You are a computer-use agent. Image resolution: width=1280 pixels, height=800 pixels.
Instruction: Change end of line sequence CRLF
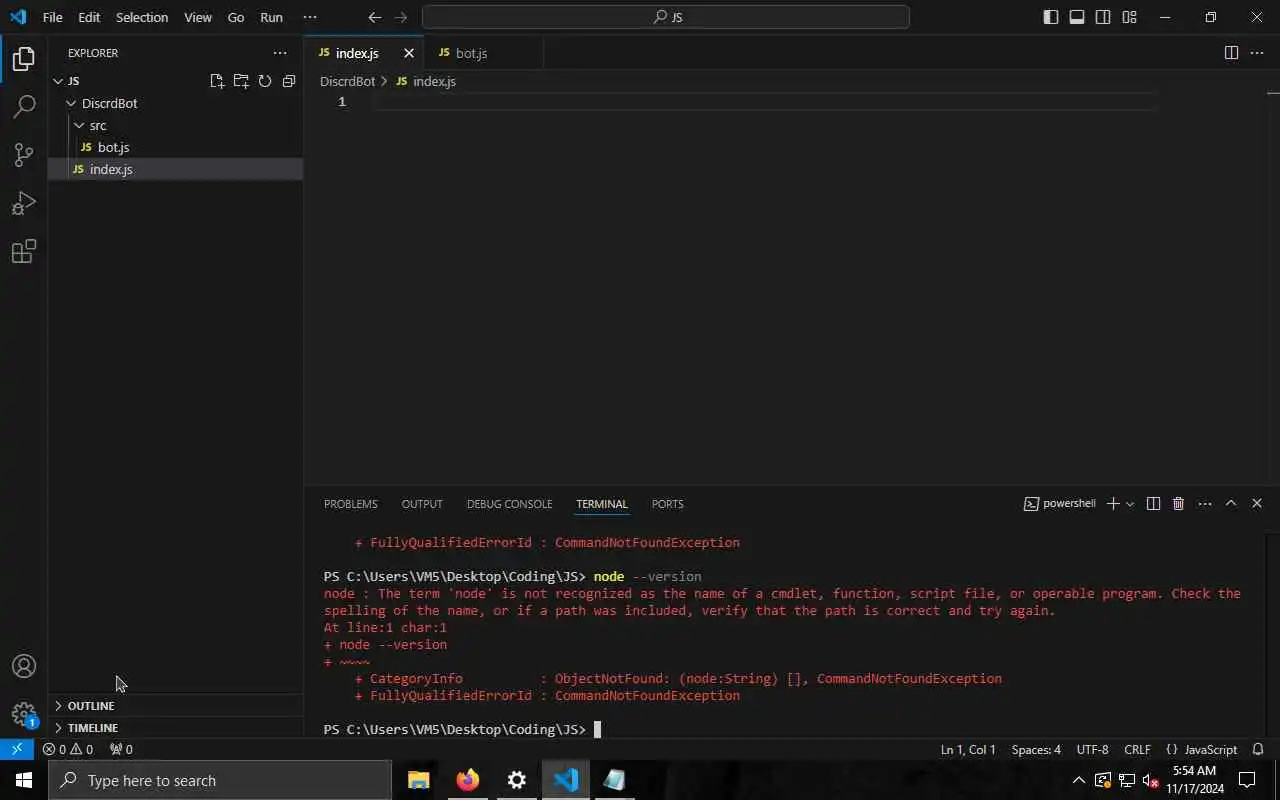point(1137,749)
